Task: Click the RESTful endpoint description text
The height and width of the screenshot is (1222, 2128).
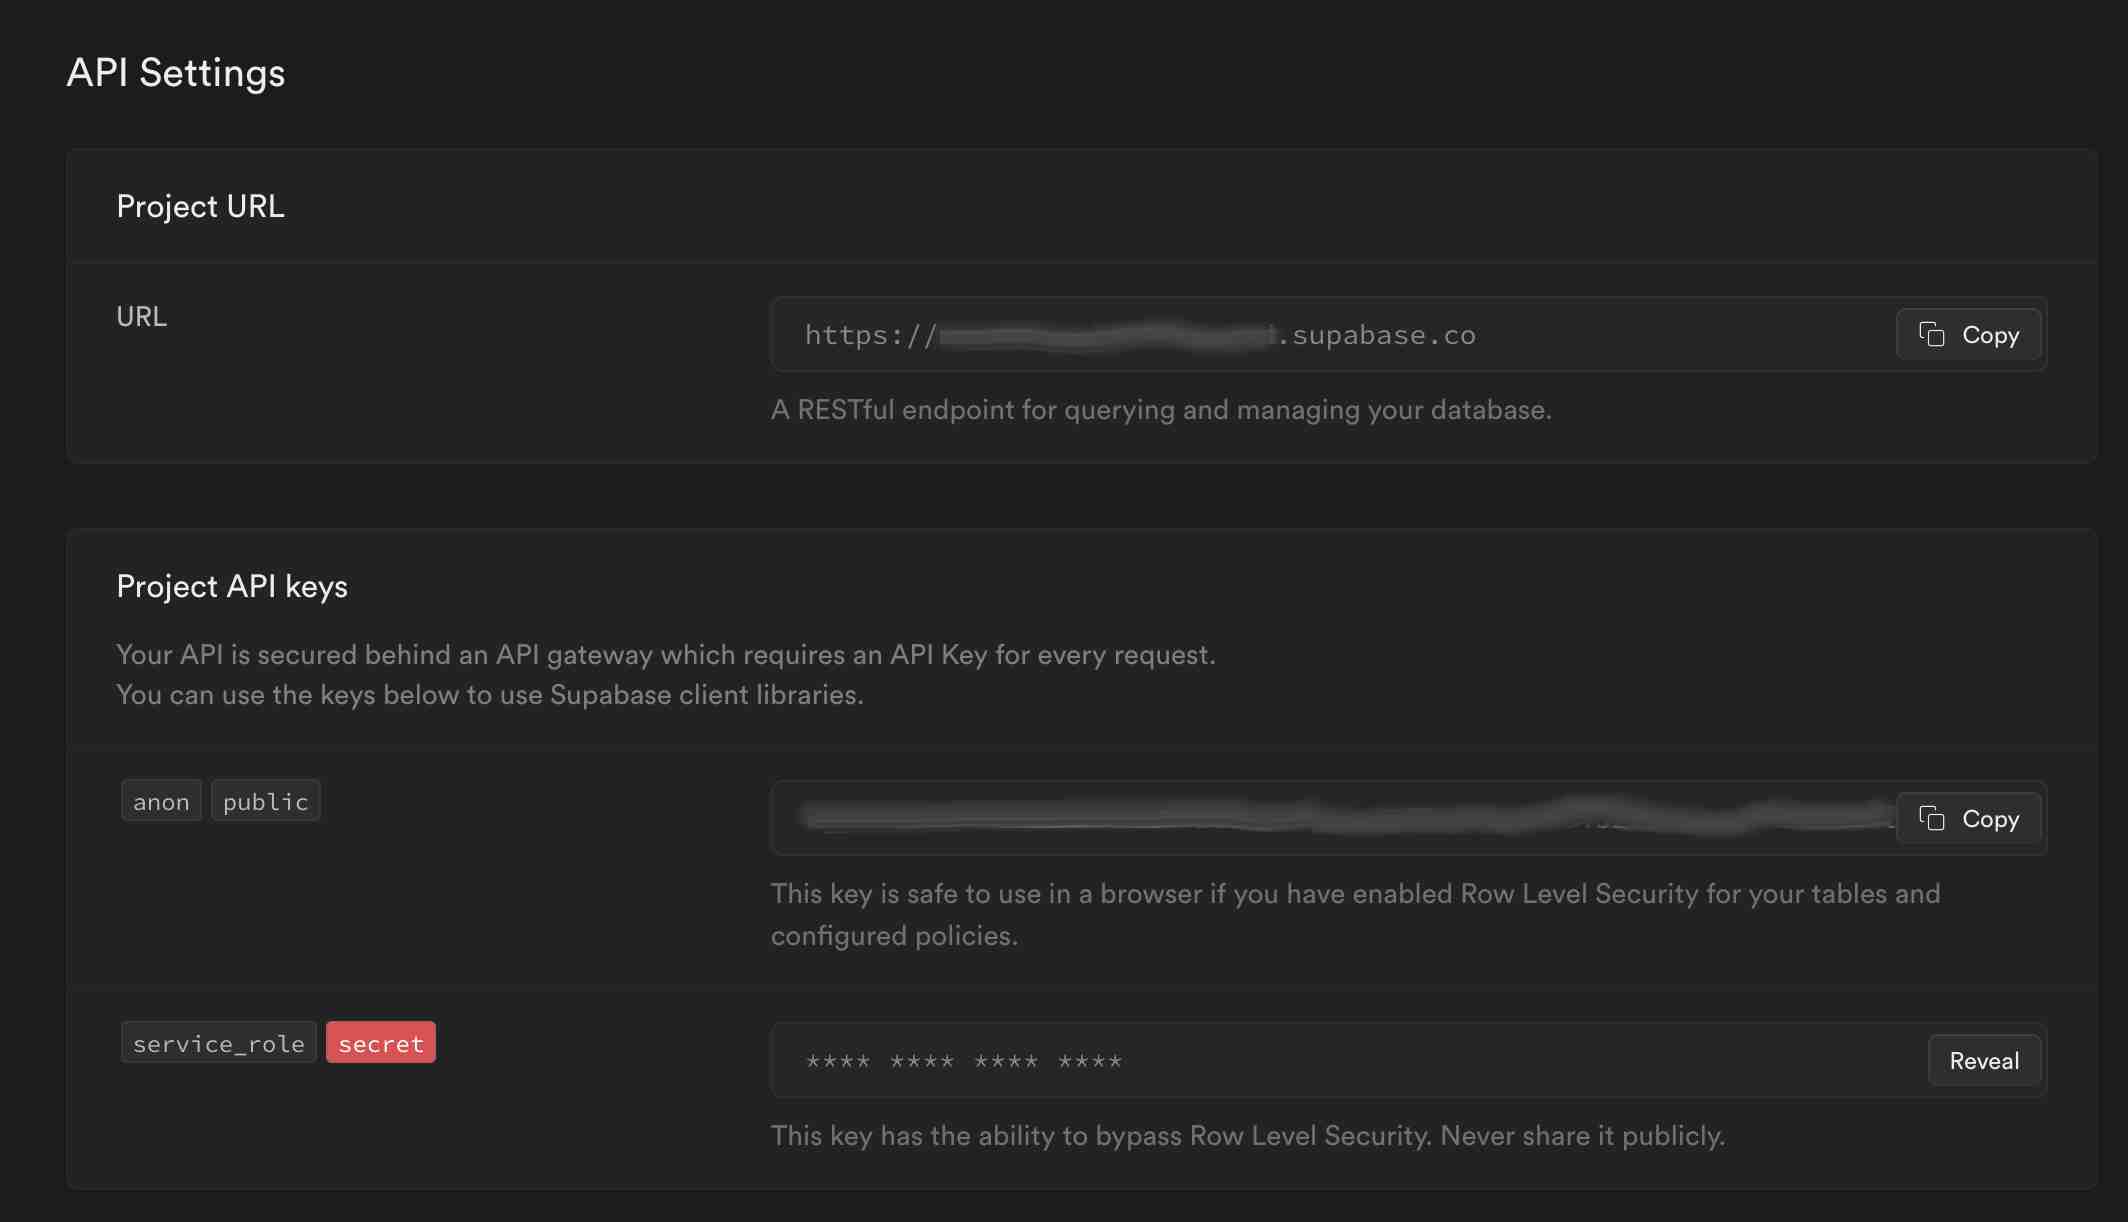Action: tap(1160, 410)
